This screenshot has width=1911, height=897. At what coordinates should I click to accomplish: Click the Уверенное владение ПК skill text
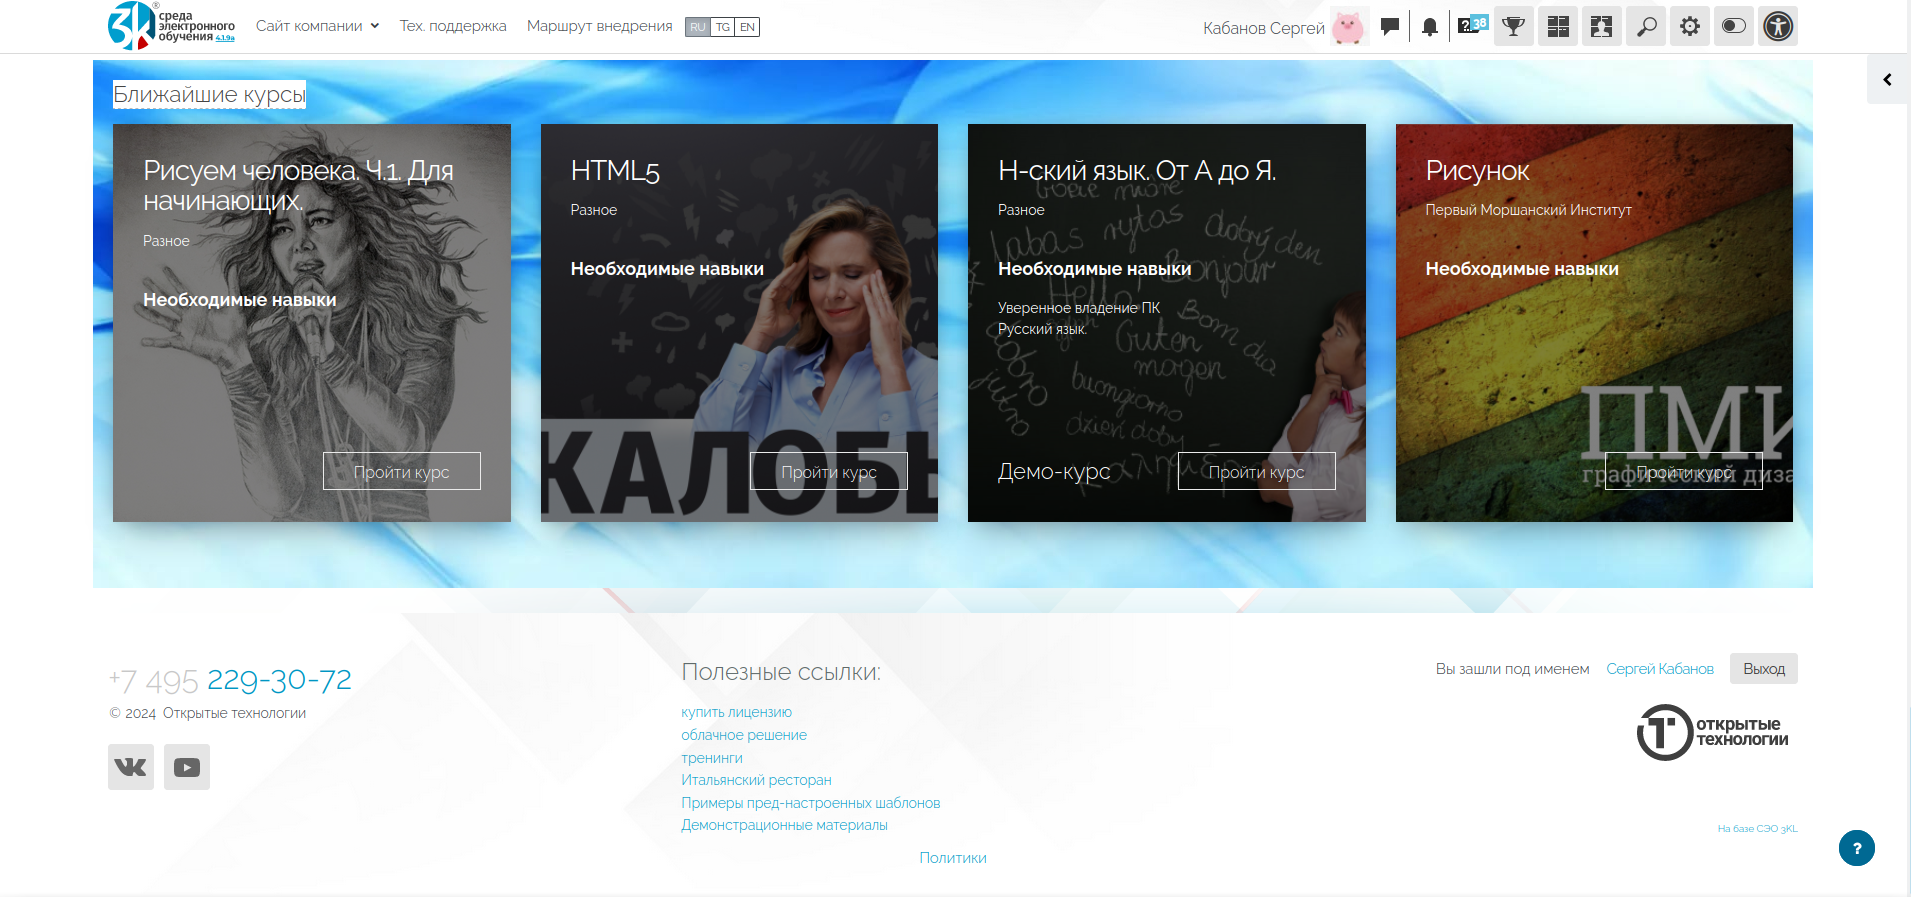[x=1079, y=308]
